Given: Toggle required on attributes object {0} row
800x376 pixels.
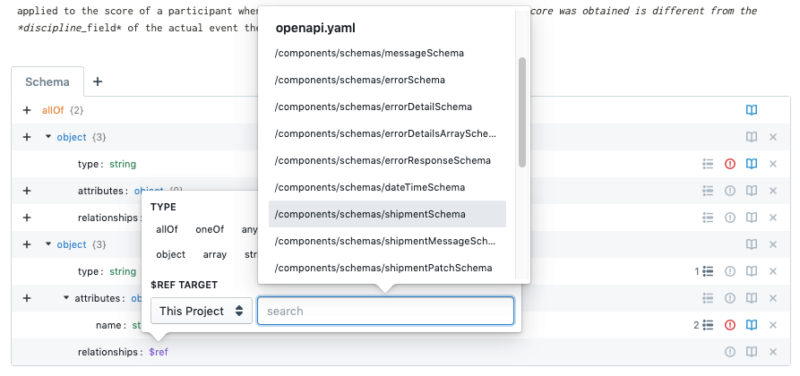Looking at the screenshot, I should (x=730, y=191).
